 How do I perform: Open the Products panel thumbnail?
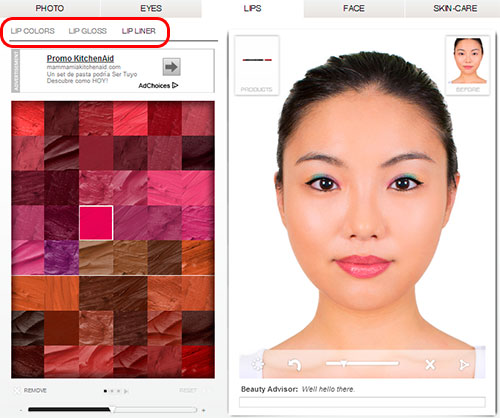tap(257, 65)
